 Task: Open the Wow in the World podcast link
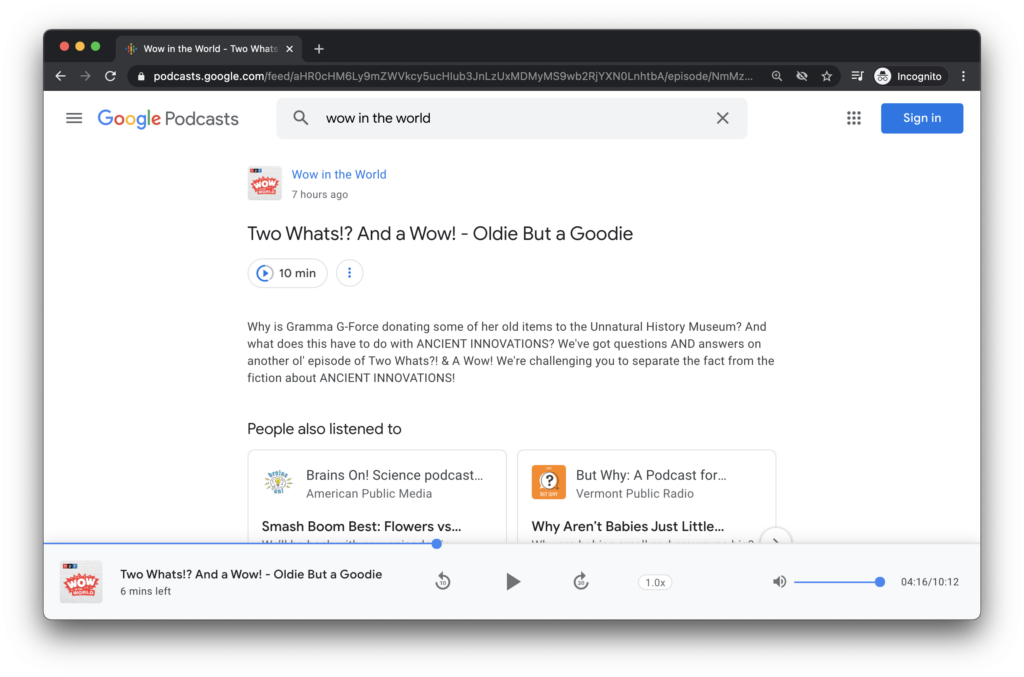click(x=338, y=174)
